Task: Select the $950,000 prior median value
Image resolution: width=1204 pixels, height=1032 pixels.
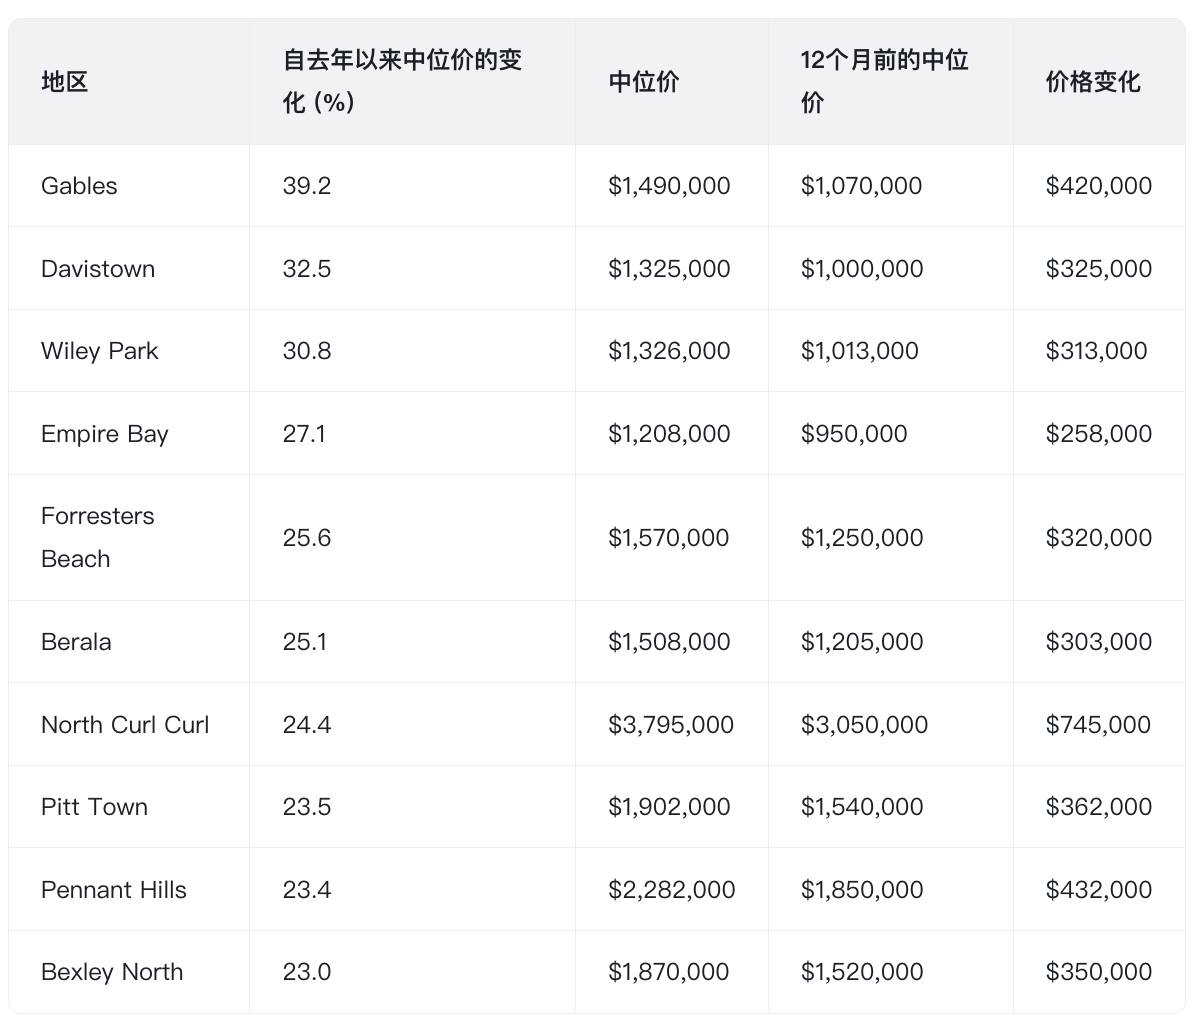Action: pyautogui.click(x=854, y=434)
